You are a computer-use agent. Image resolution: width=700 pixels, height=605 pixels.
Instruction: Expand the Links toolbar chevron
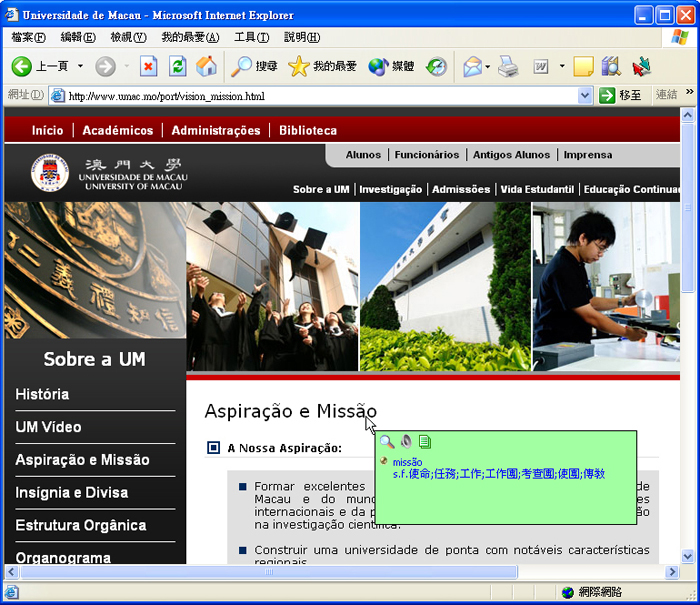tap(690, 92)
